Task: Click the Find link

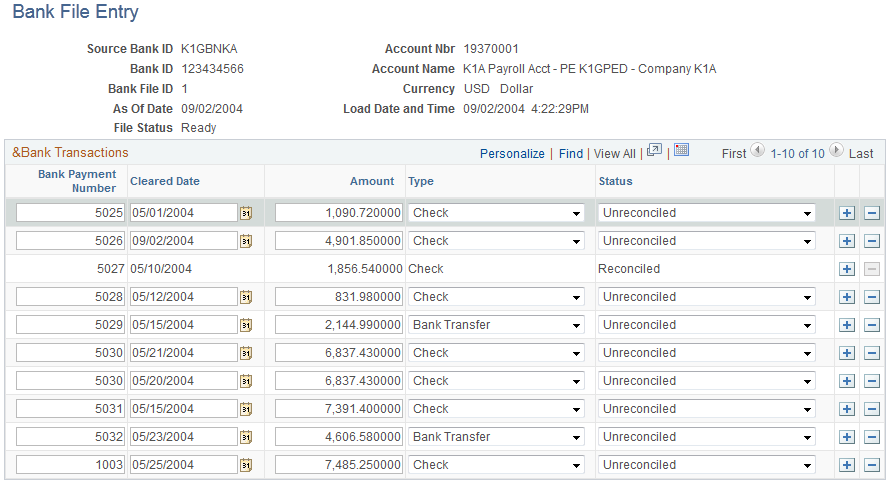Action: (x=570, y=154)
